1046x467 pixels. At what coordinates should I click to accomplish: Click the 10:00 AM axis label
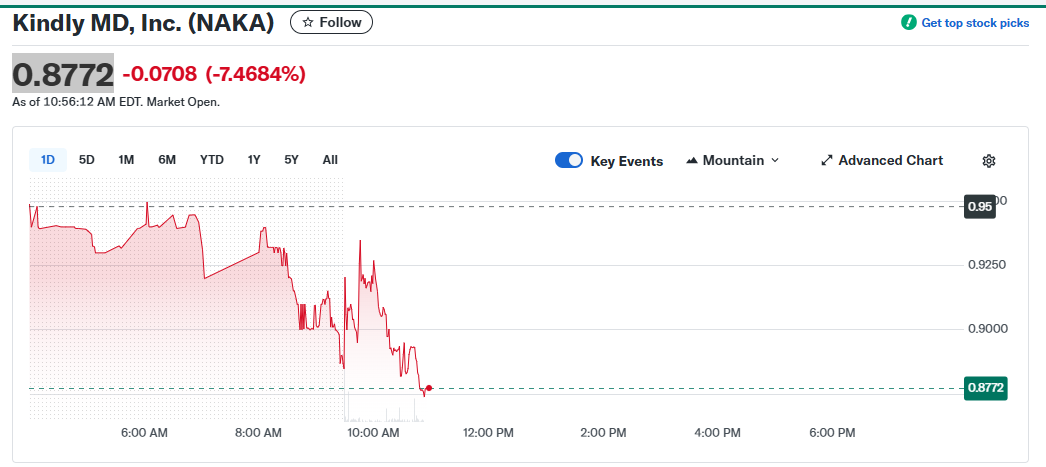click(372, 433)
